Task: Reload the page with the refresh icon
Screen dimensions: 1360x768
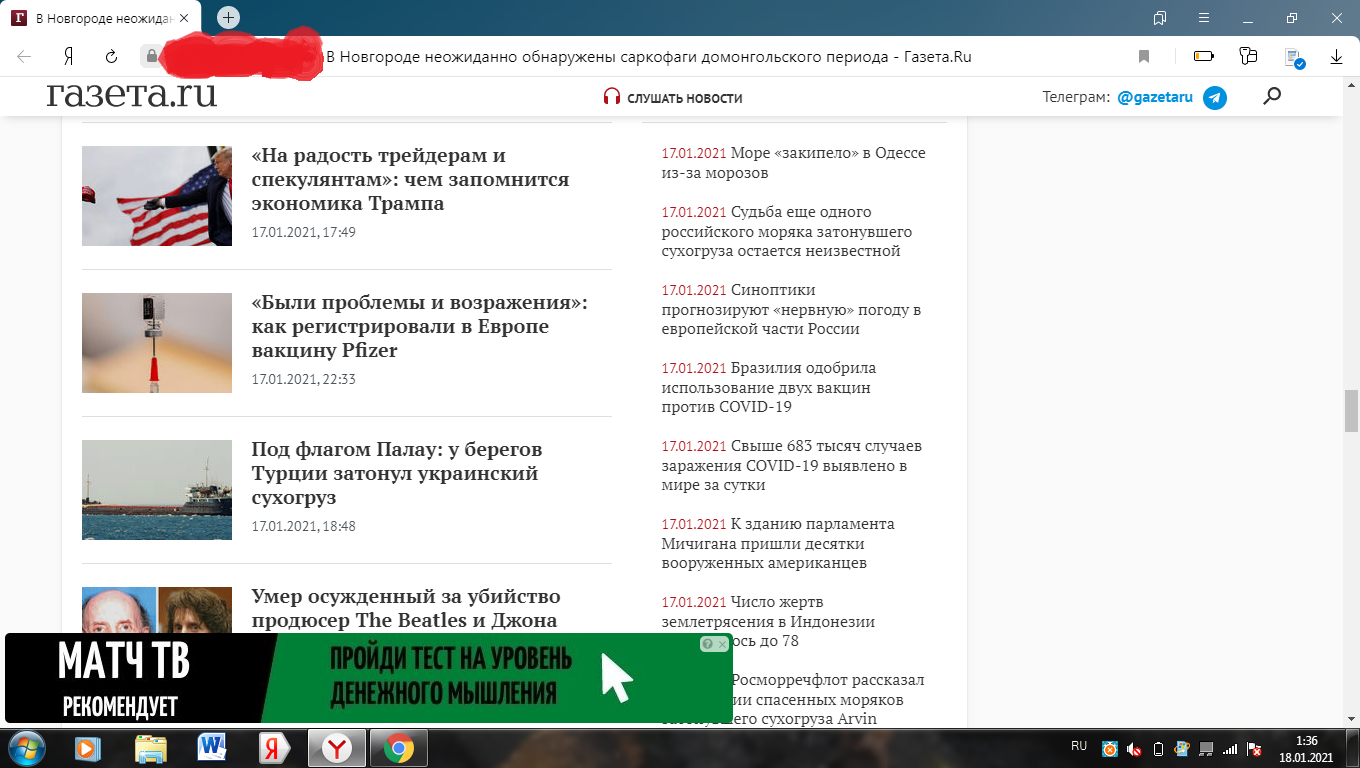Action: [x=112, y=57]
